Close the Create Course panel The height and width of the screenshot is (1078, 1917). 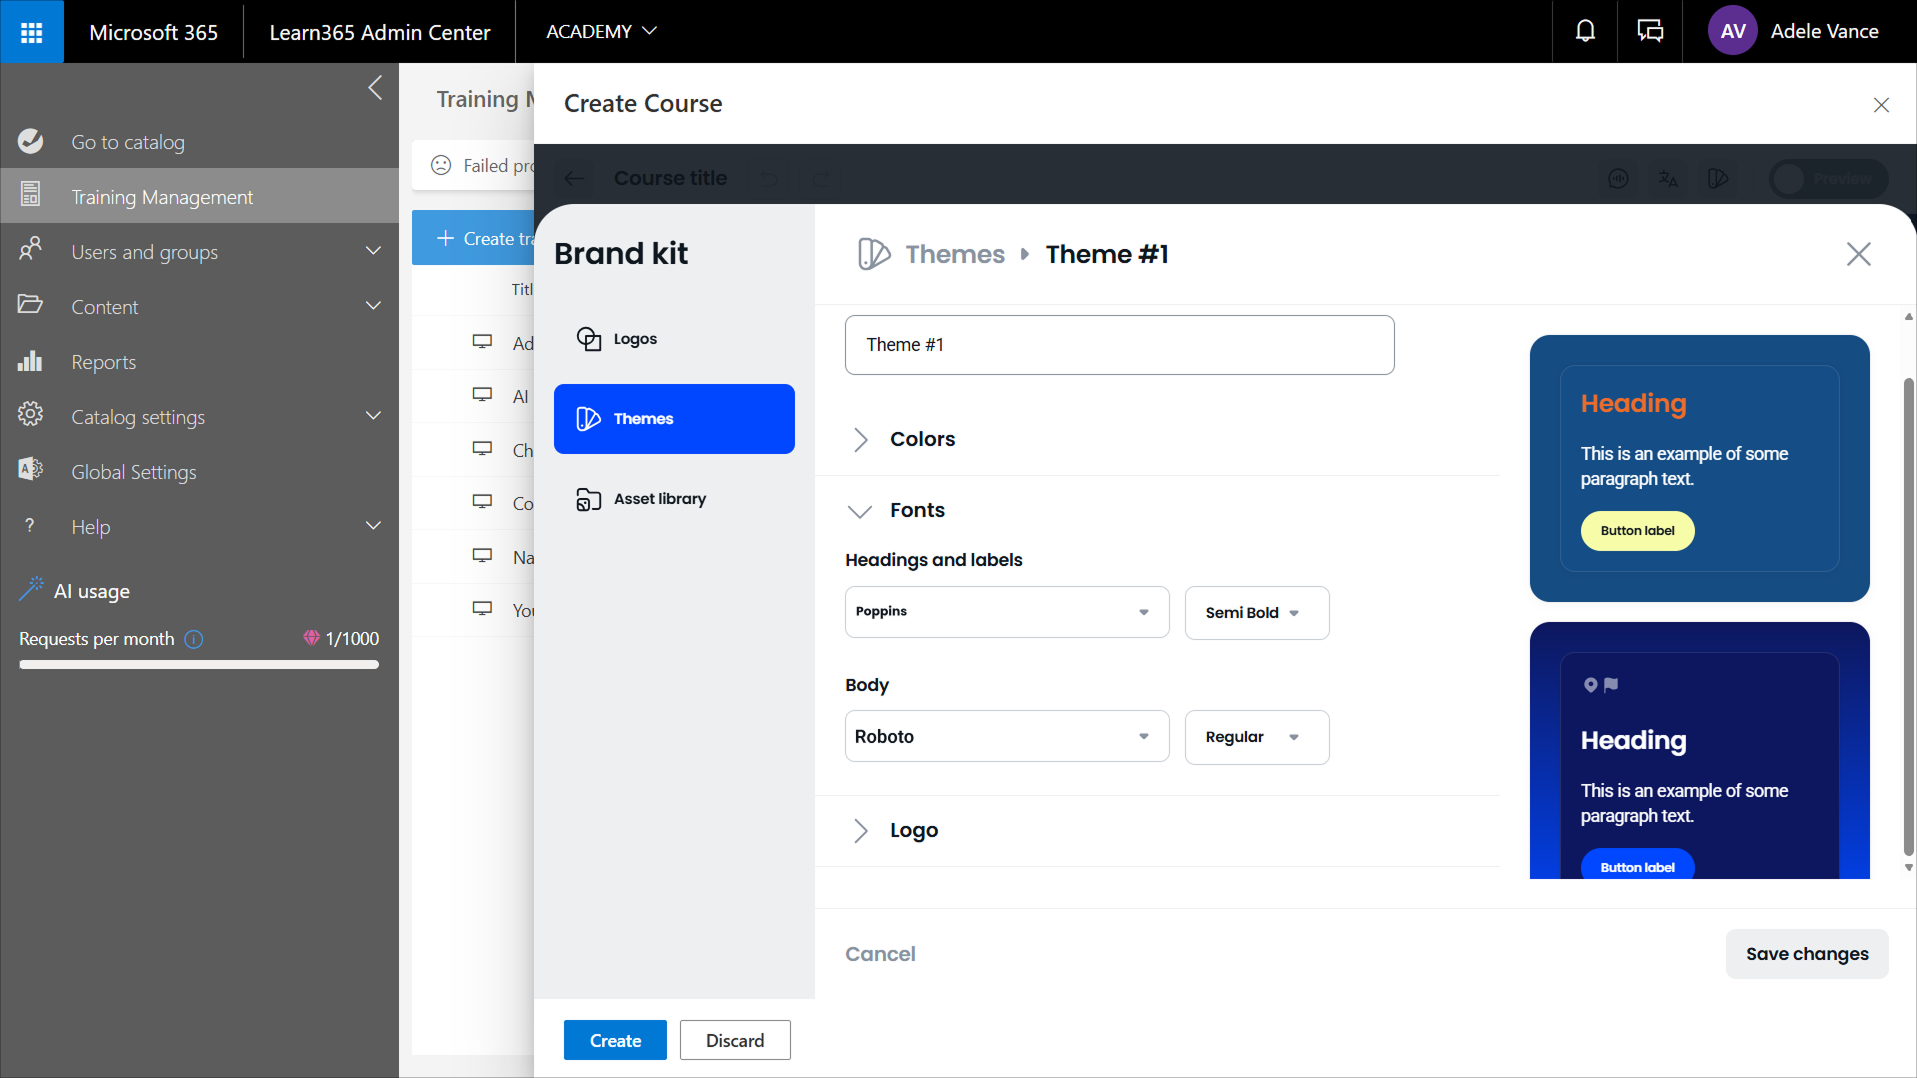[1881, 105]
